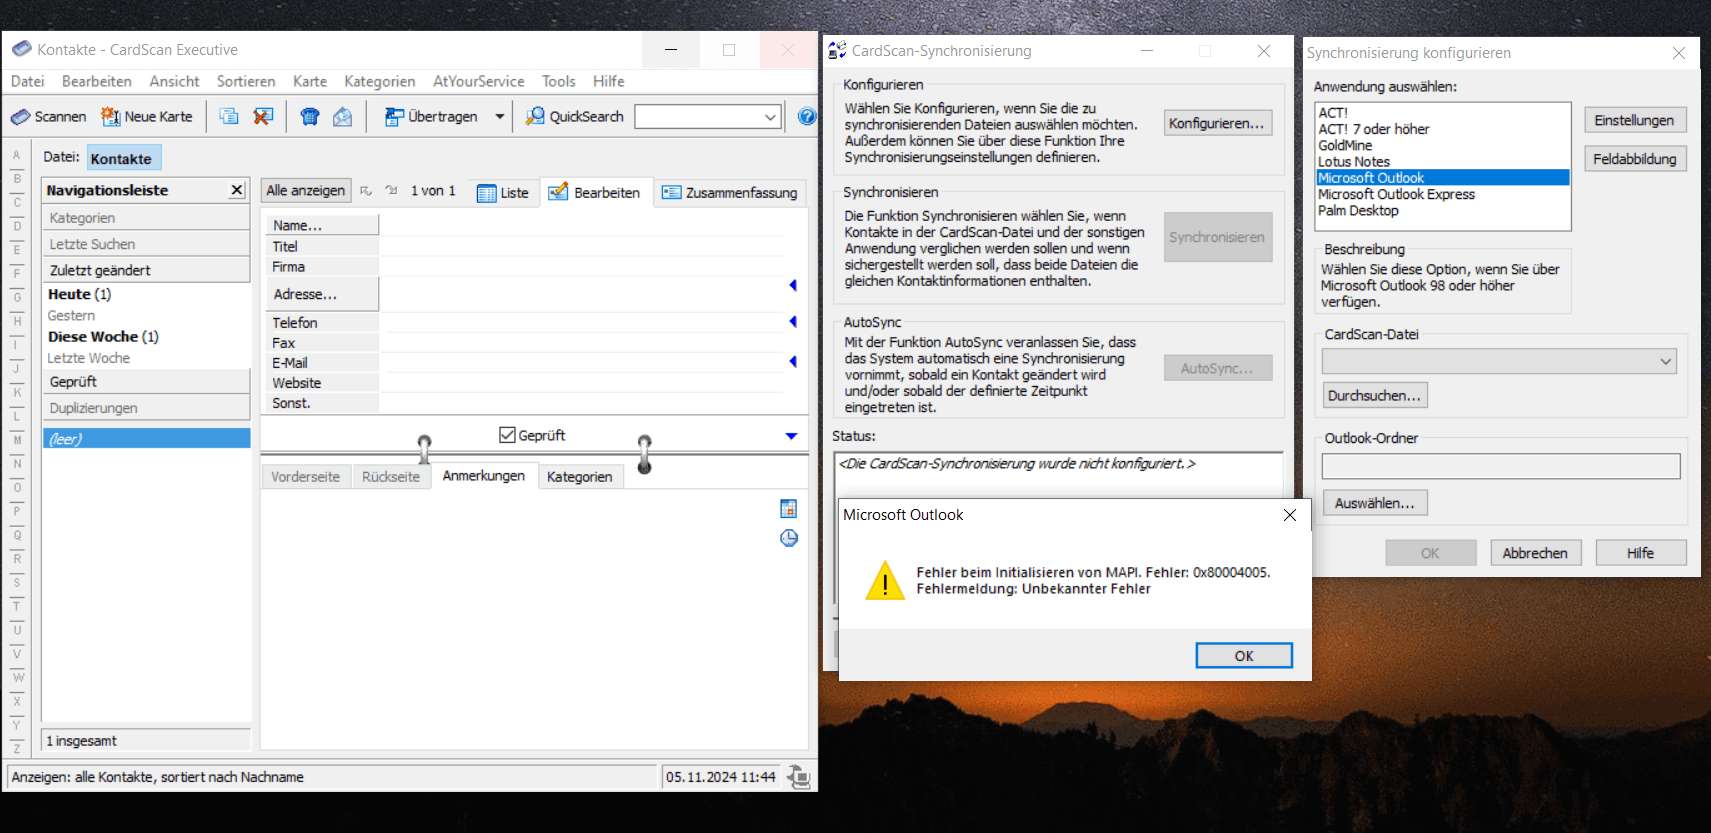Image resolution: width=1711 pixels, height=833 pixels.
Task: Click the Name... field button
Action: point(322,225)
